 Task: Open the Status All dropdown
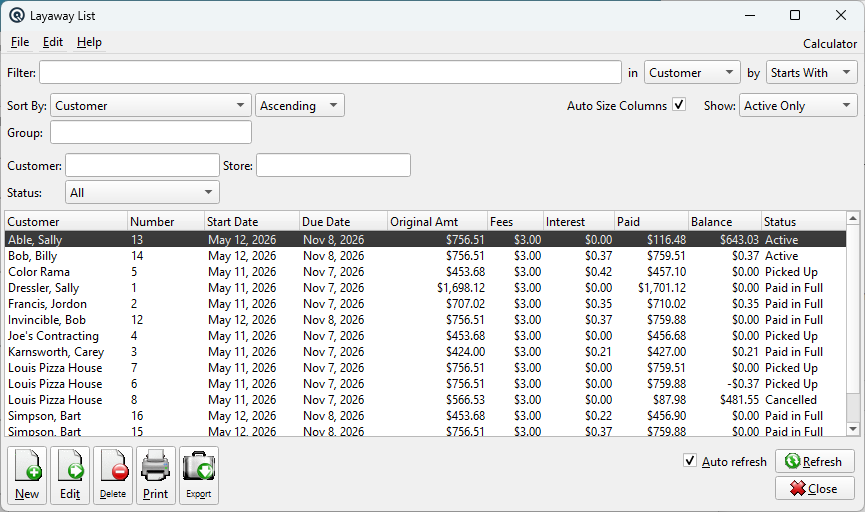142,192
